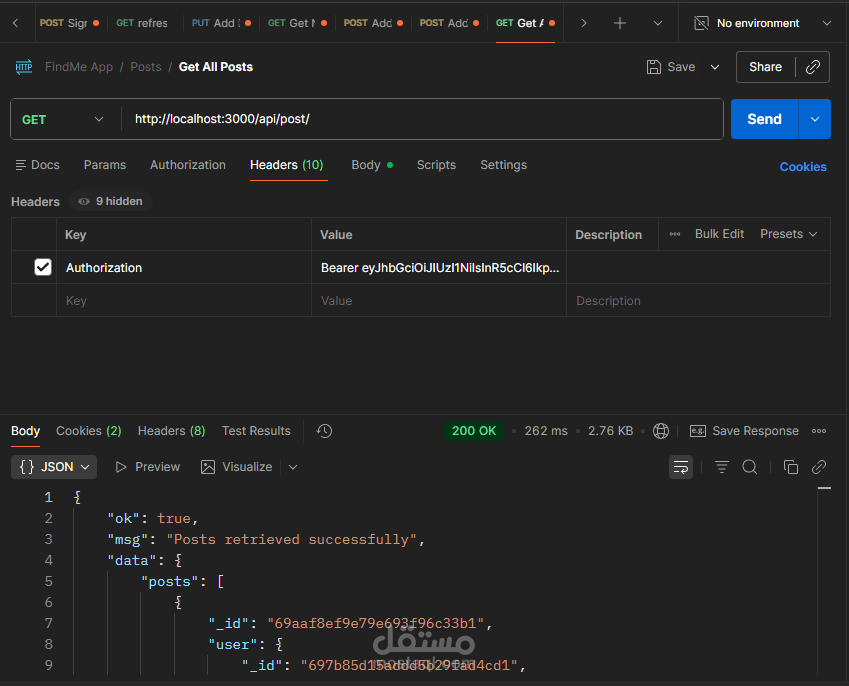Open the request Body tab
This screenshot has width=849, height=686.
point(371,165)
